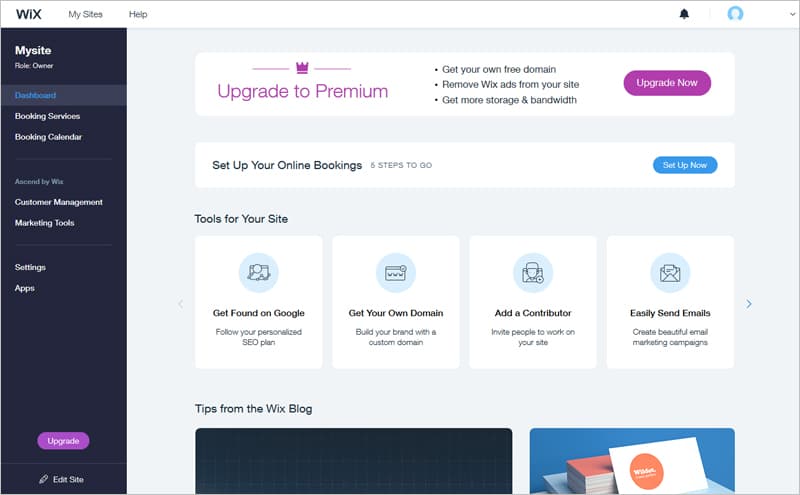Click the Ascend by Wix label
The image size is (800, 495).
coord(39,182)
